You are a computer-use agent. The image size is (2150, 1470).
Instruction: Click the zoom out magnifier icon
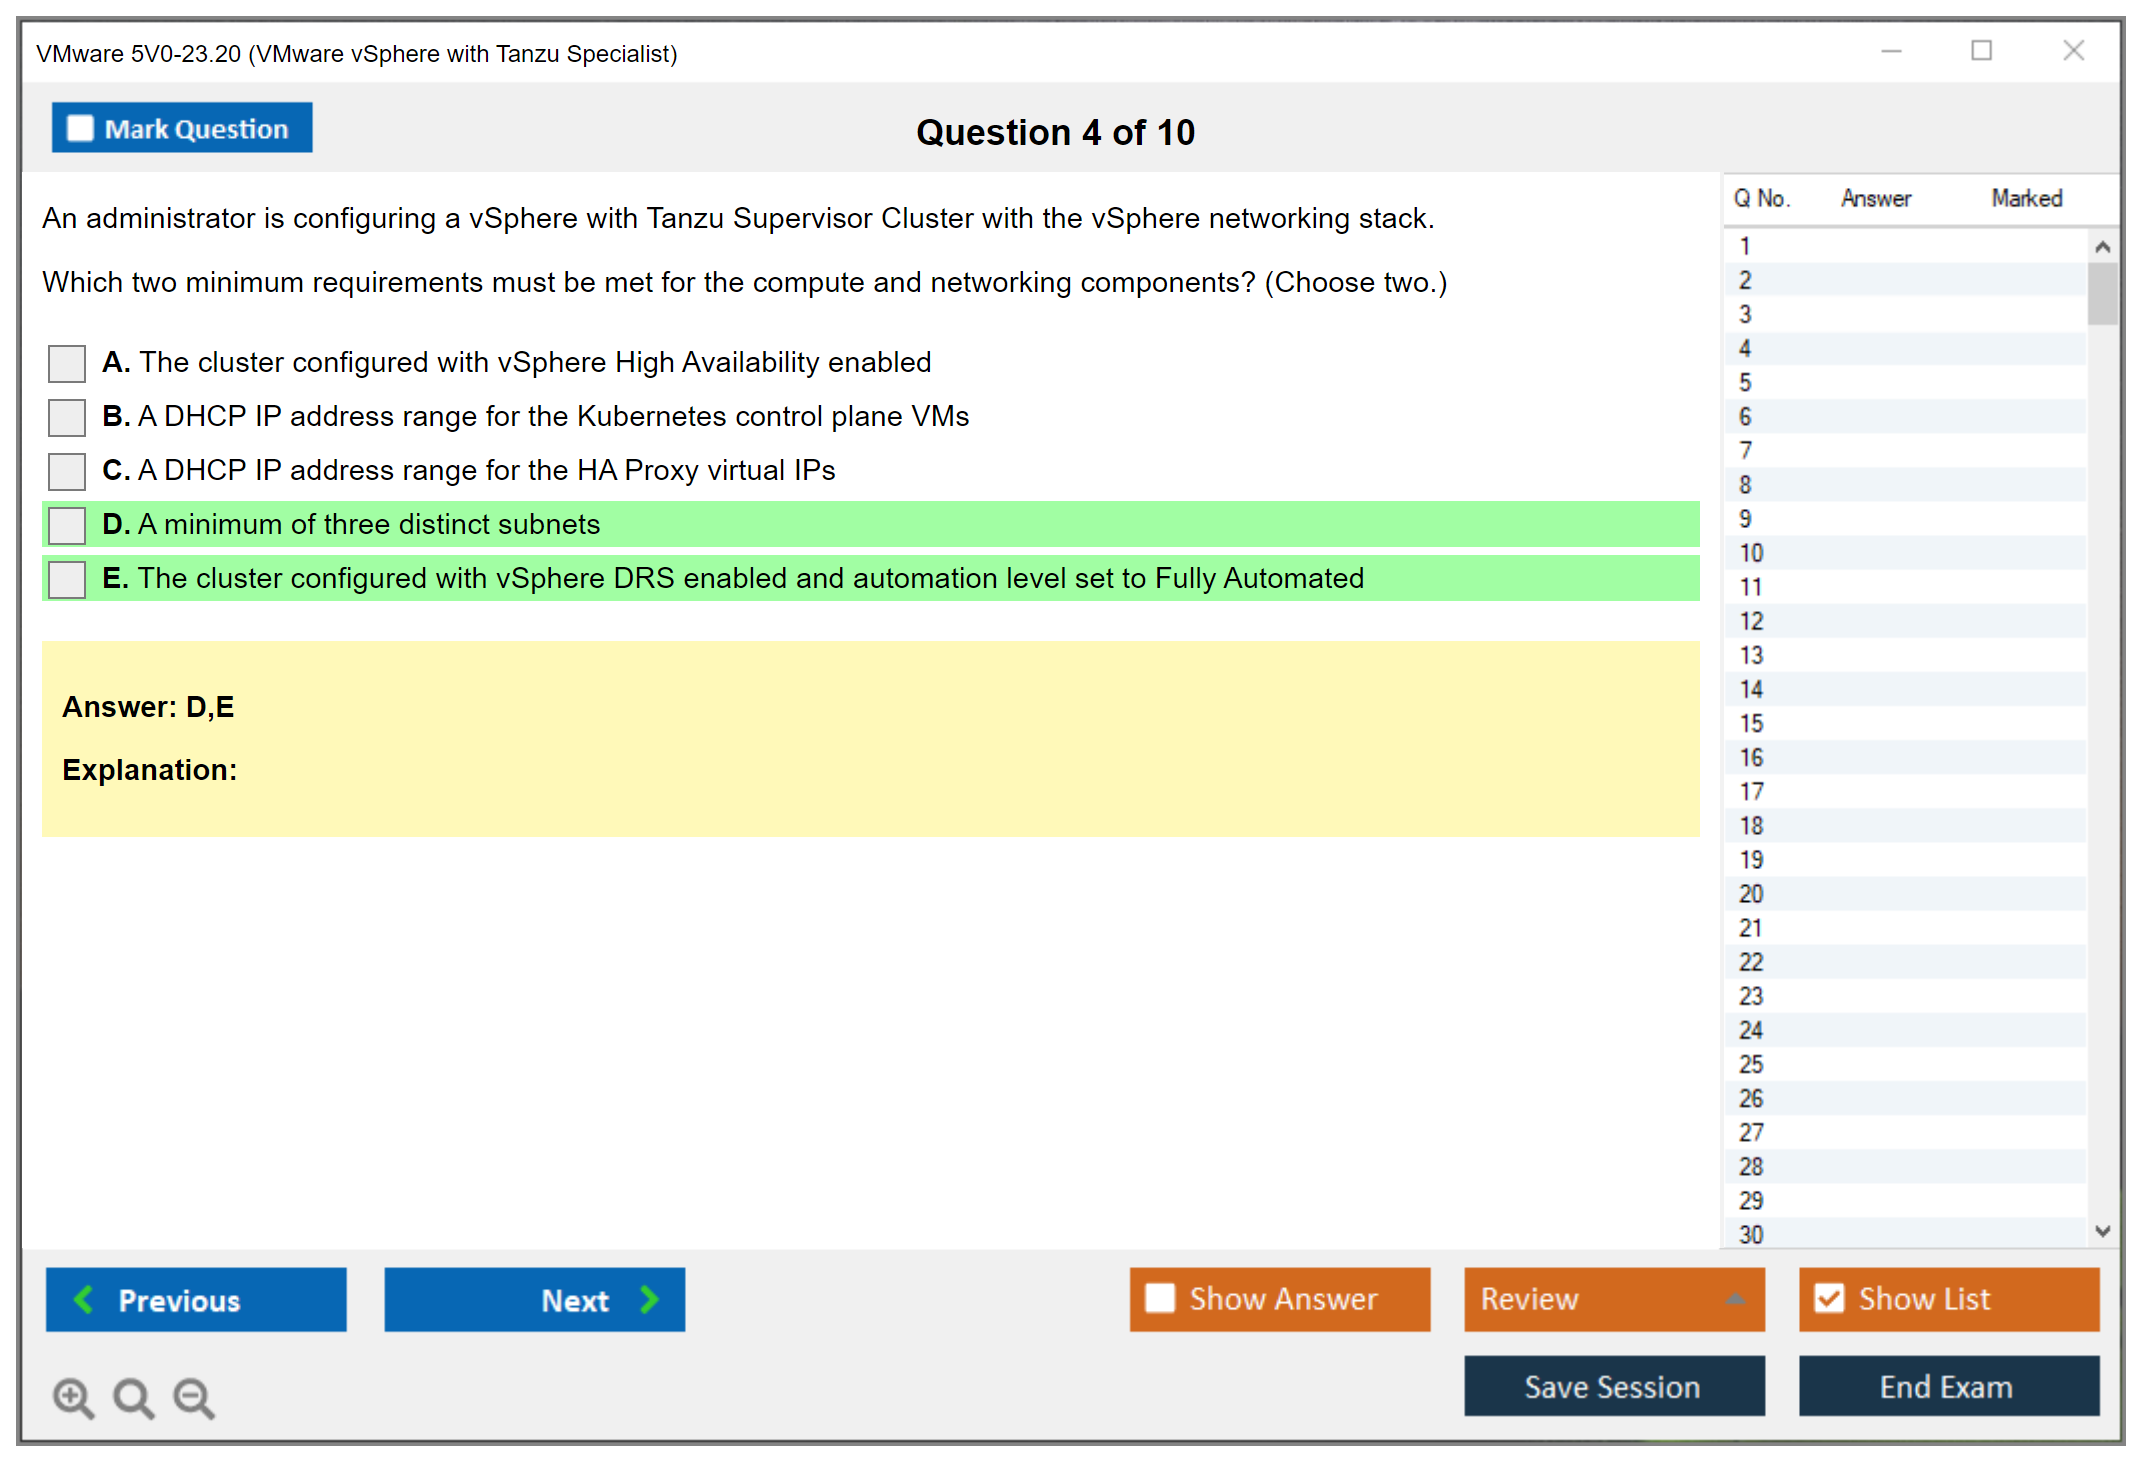(x=193, y=1397)
